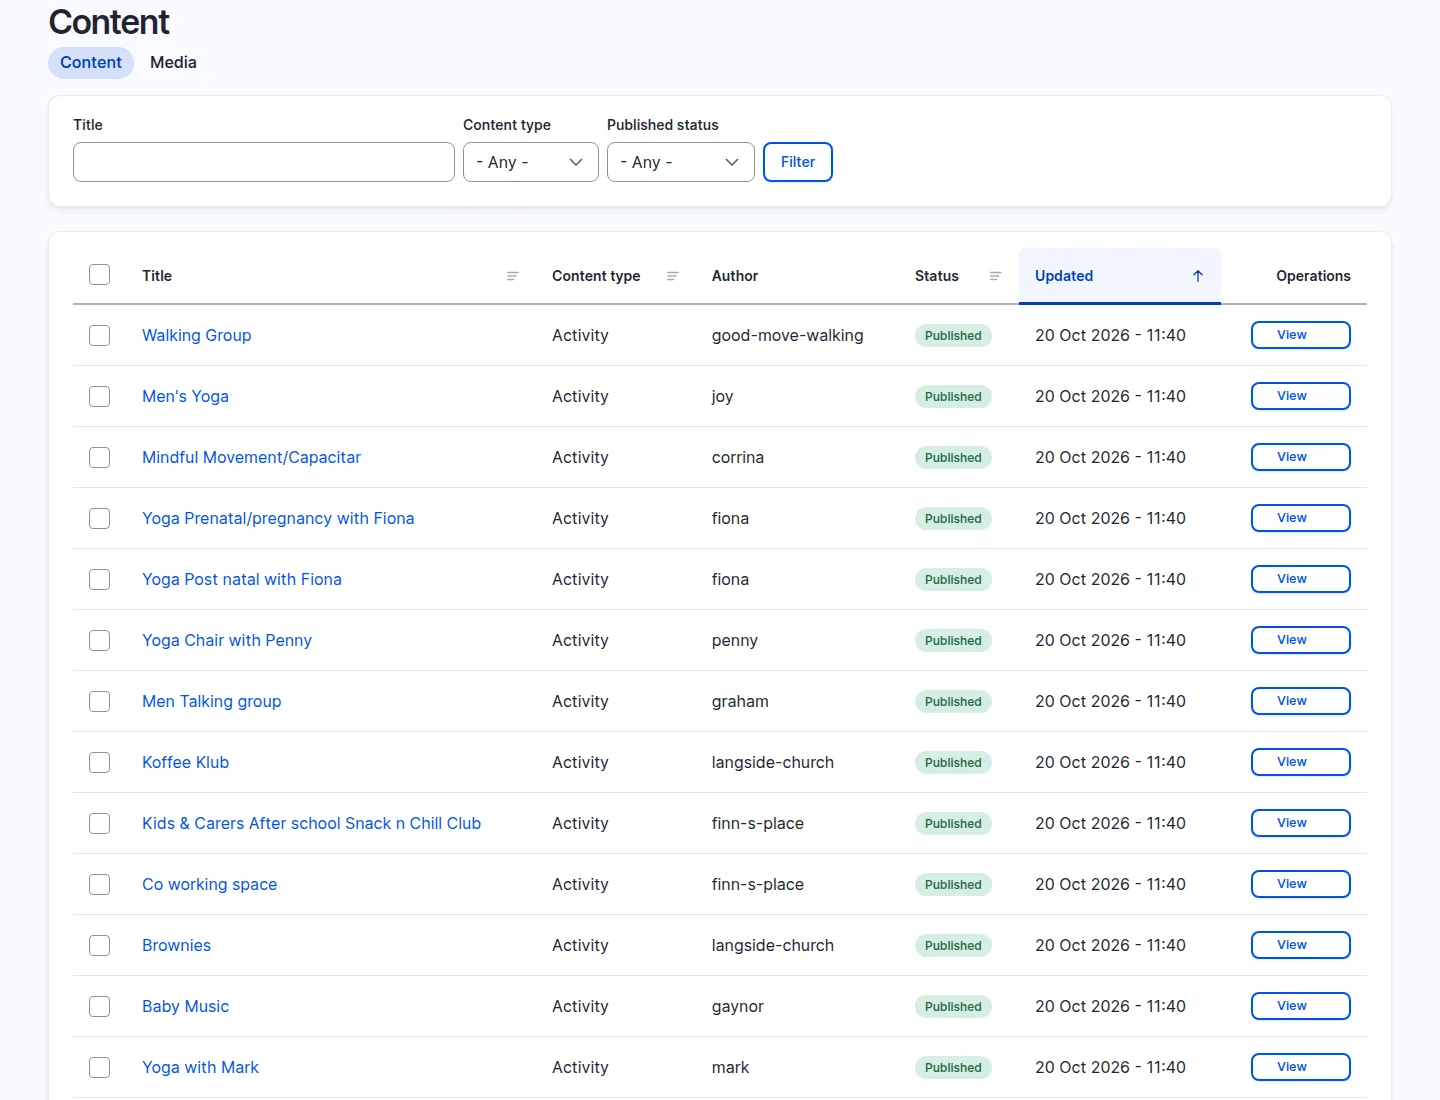Tick checkbox for Co working space
The width and height of the screenshot is (1440, 1100).
(99, 885)
